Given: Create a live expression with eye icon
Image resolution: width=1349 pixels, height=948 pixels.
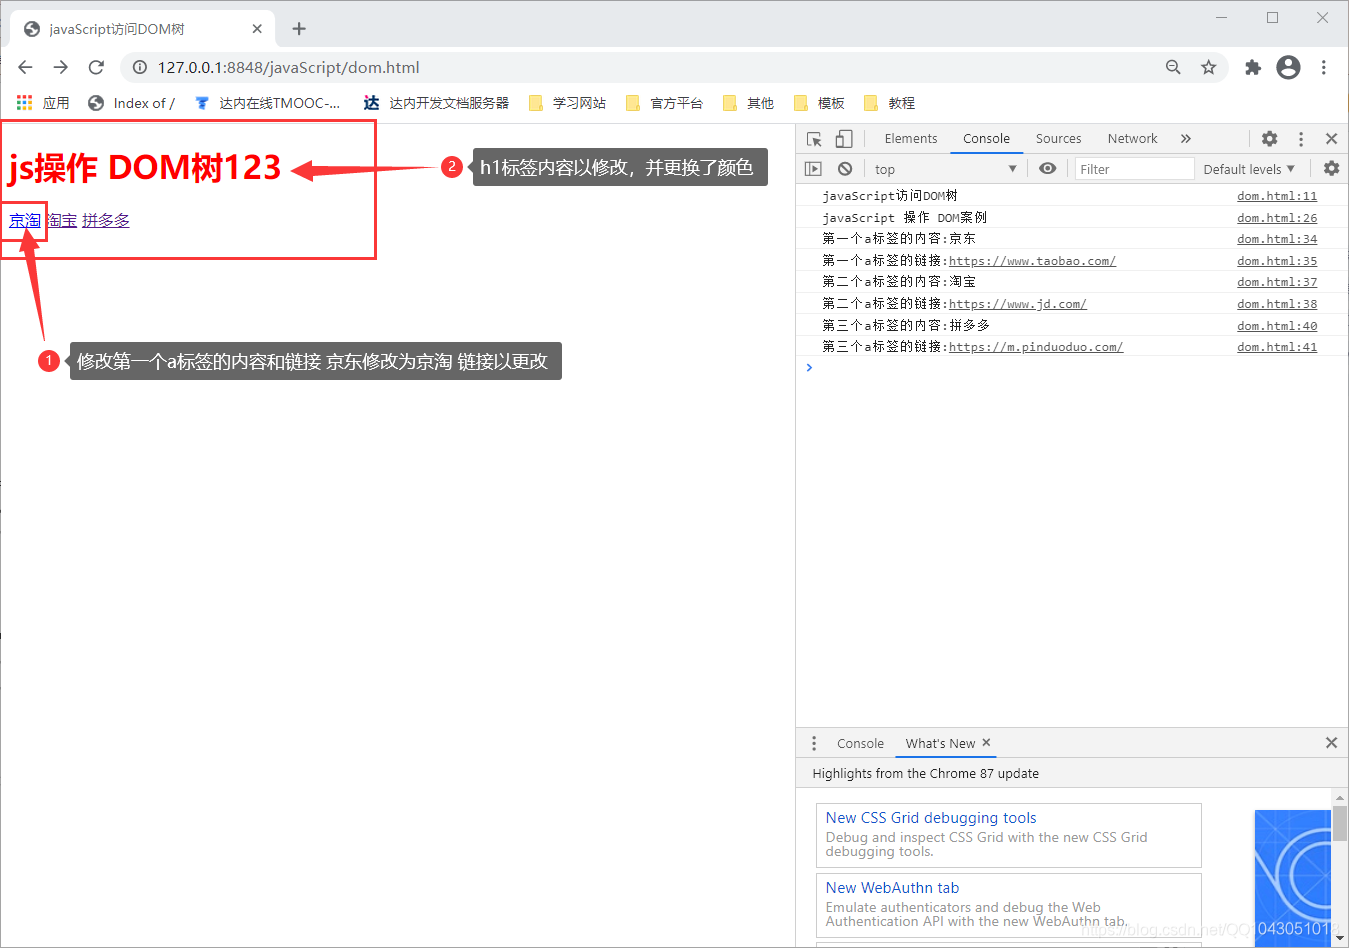Looking at the screenshot, I should [x=1047, y=169].
